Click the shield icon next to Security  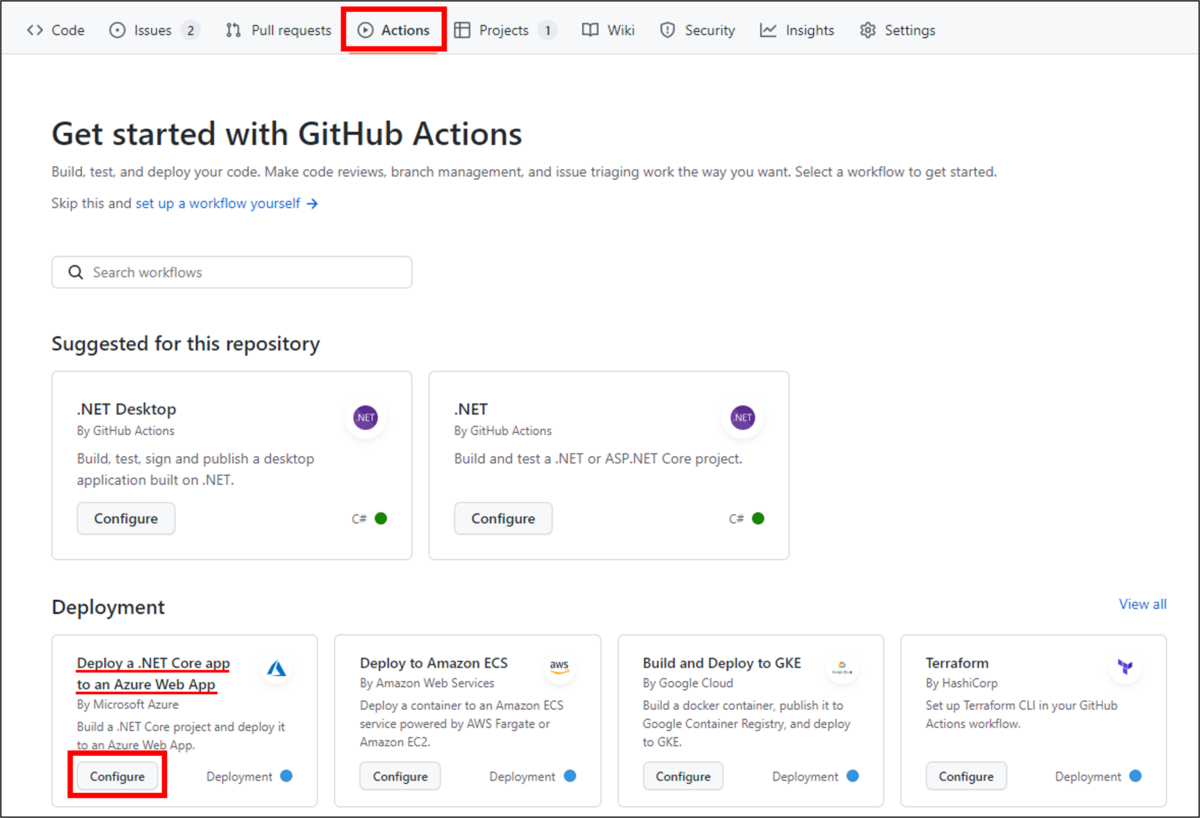click(667, 30)
